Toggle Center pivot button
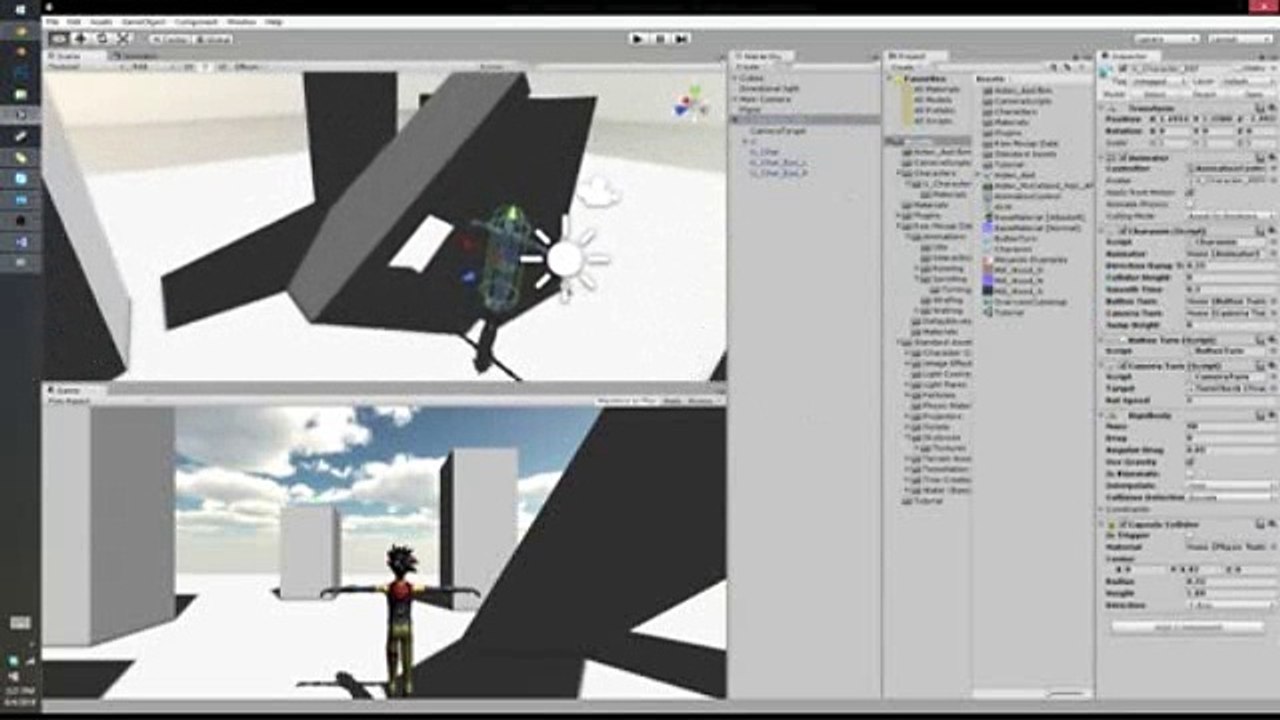The image size is (1280, 720). pos(169,39)
